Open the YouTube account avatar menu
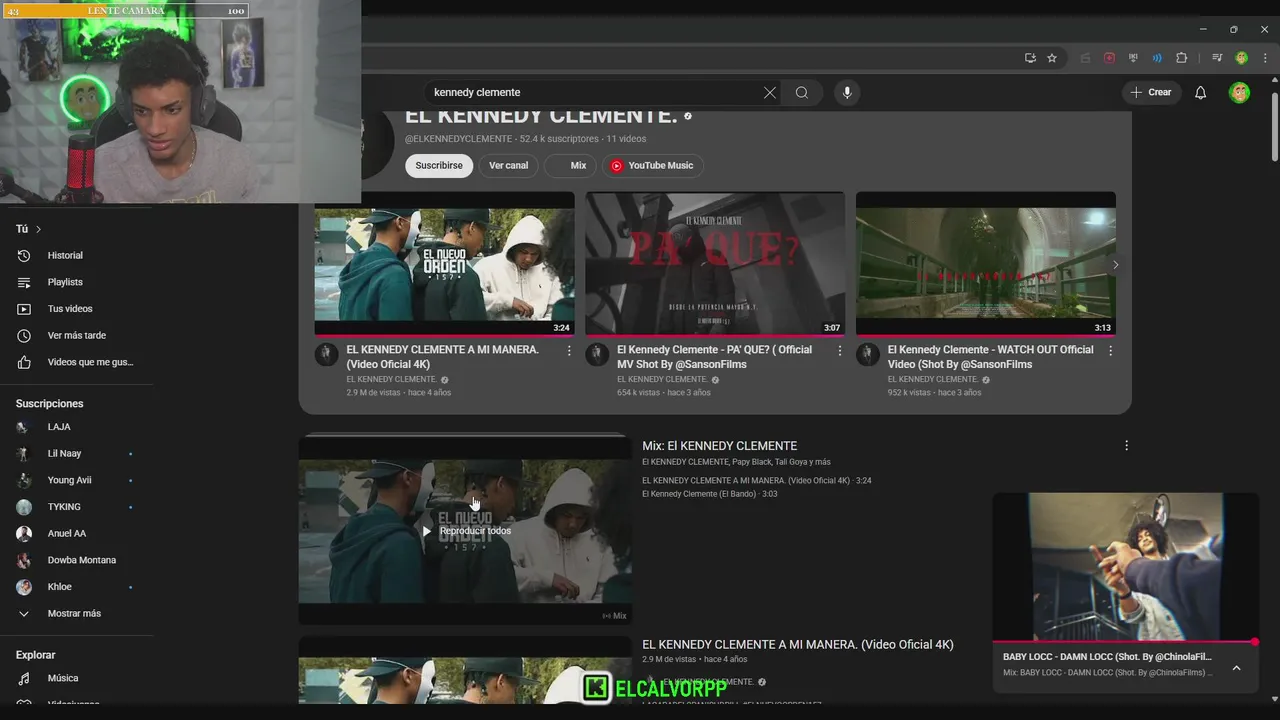The width and height of the screenshot is (1280, 720). [1240, 92]
